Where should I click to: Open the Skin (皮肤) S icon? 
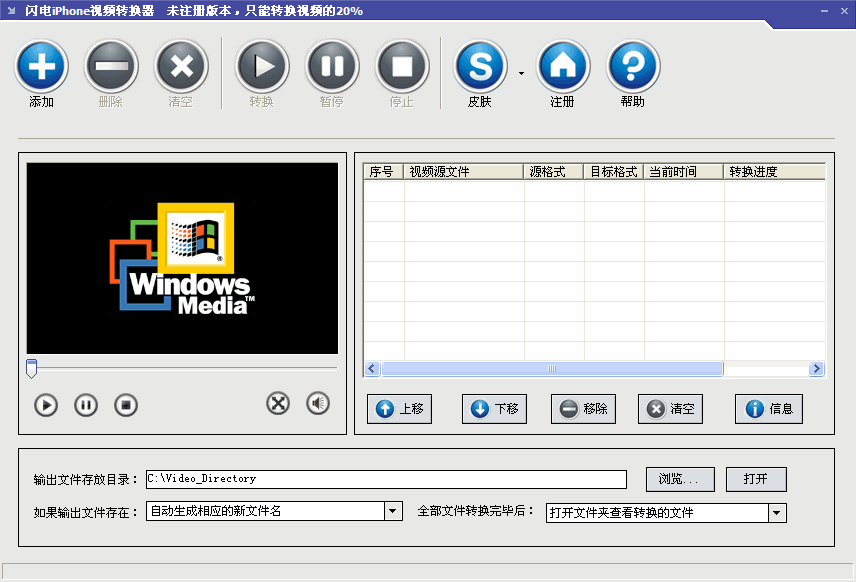point(480,67)
